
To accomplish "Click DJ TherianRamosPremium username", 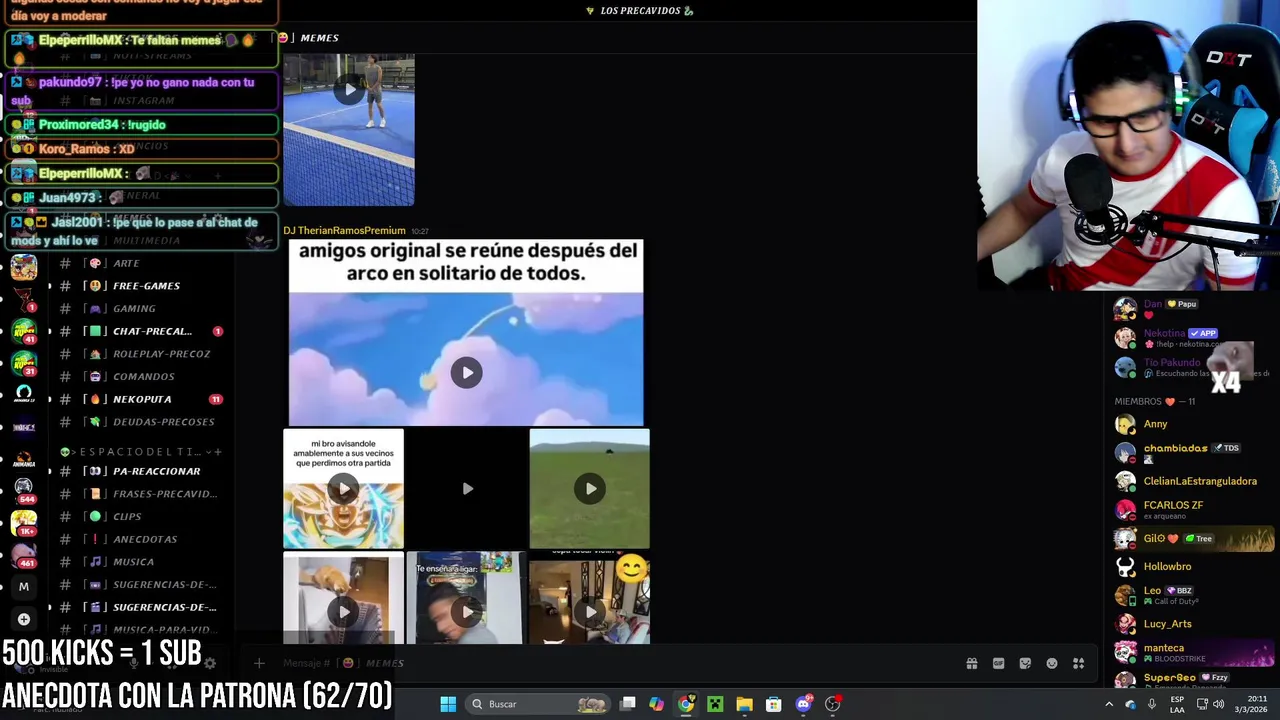I will 344,231.
